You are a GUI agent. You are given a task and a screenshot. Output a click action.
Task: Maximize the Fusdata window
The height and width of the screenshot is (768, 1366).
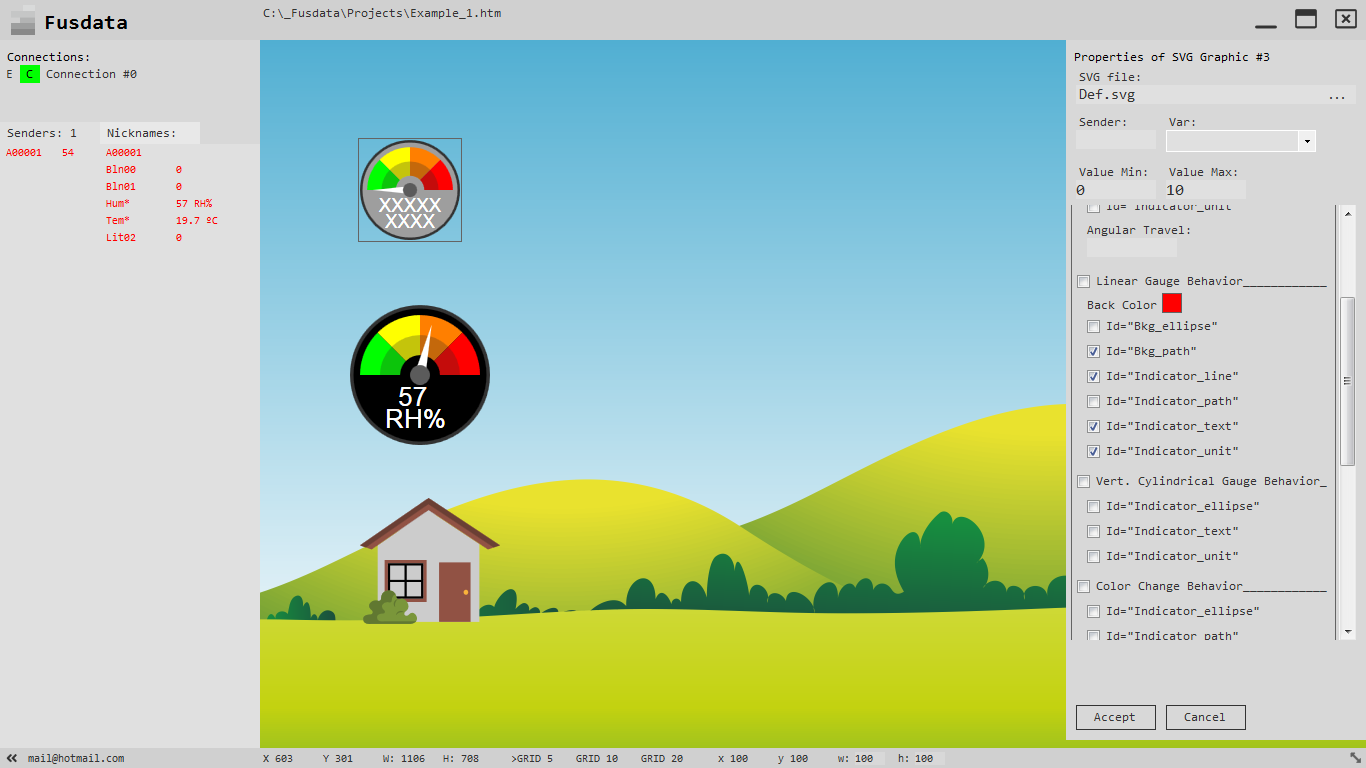pos(1306,19)
